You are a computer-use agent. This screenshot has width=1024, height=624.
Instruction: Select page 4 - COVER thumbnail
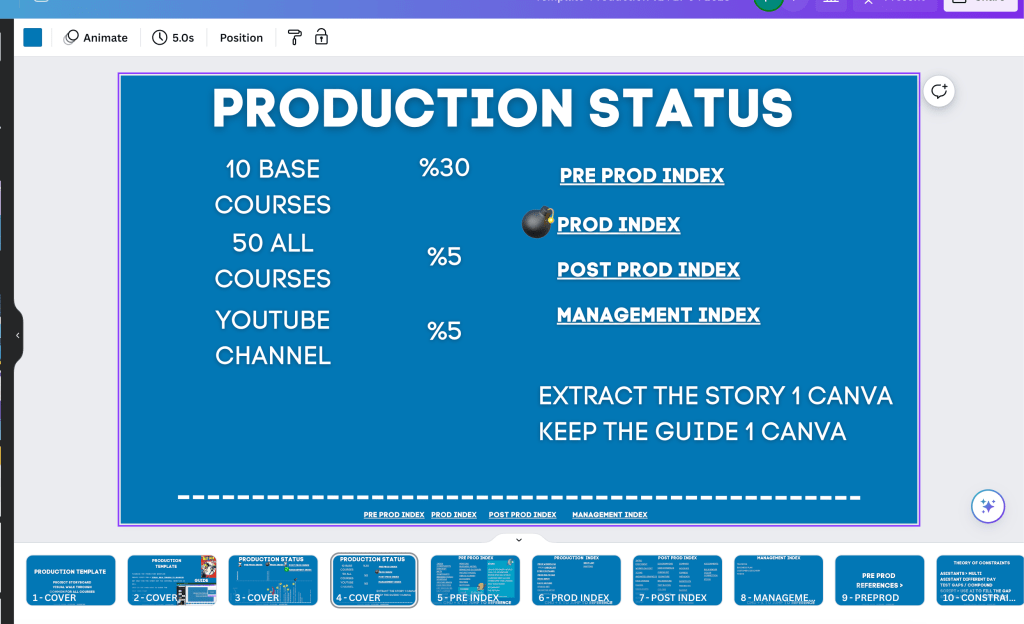click(374, 580)
